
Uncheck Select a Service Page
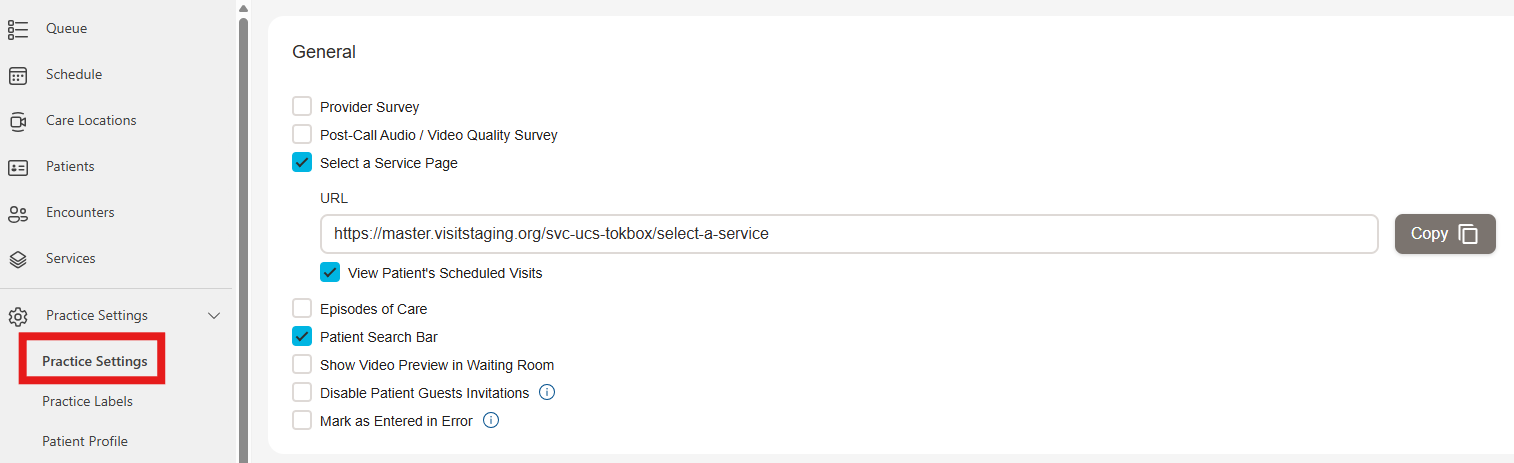(302, 162)
